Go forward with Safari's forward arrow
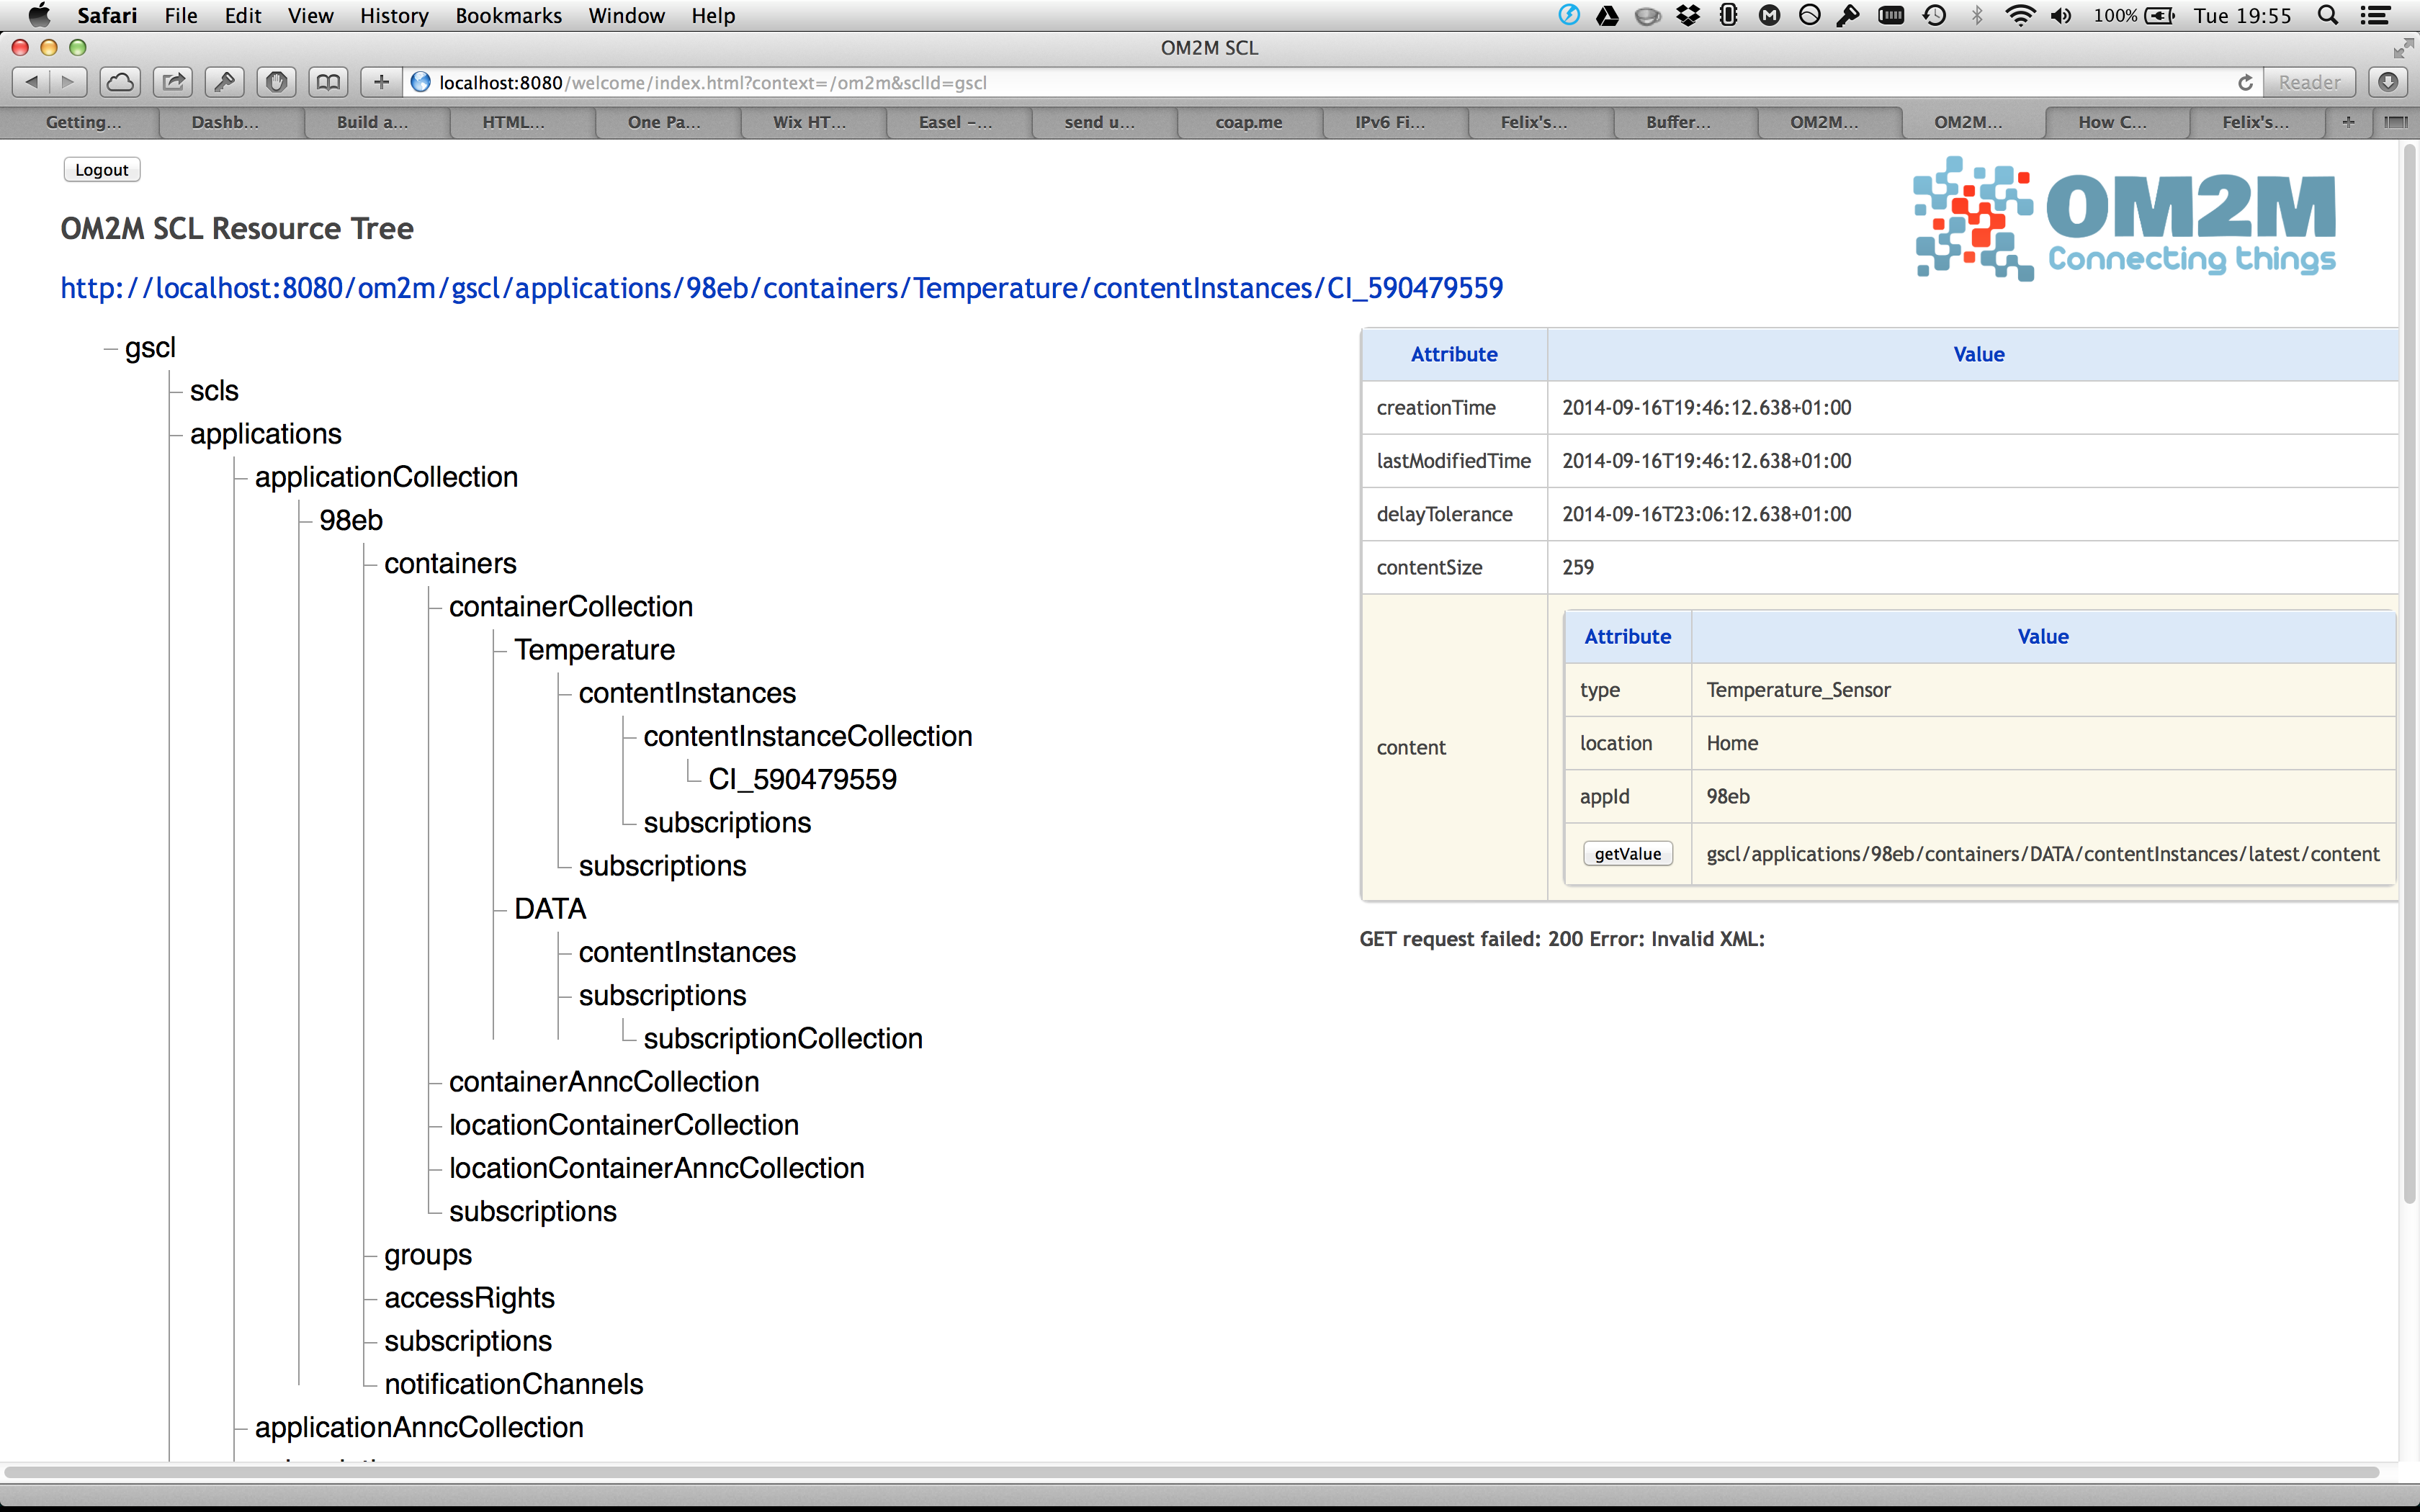Viewport: 2420px width, 1512px height. click(68, 82)
